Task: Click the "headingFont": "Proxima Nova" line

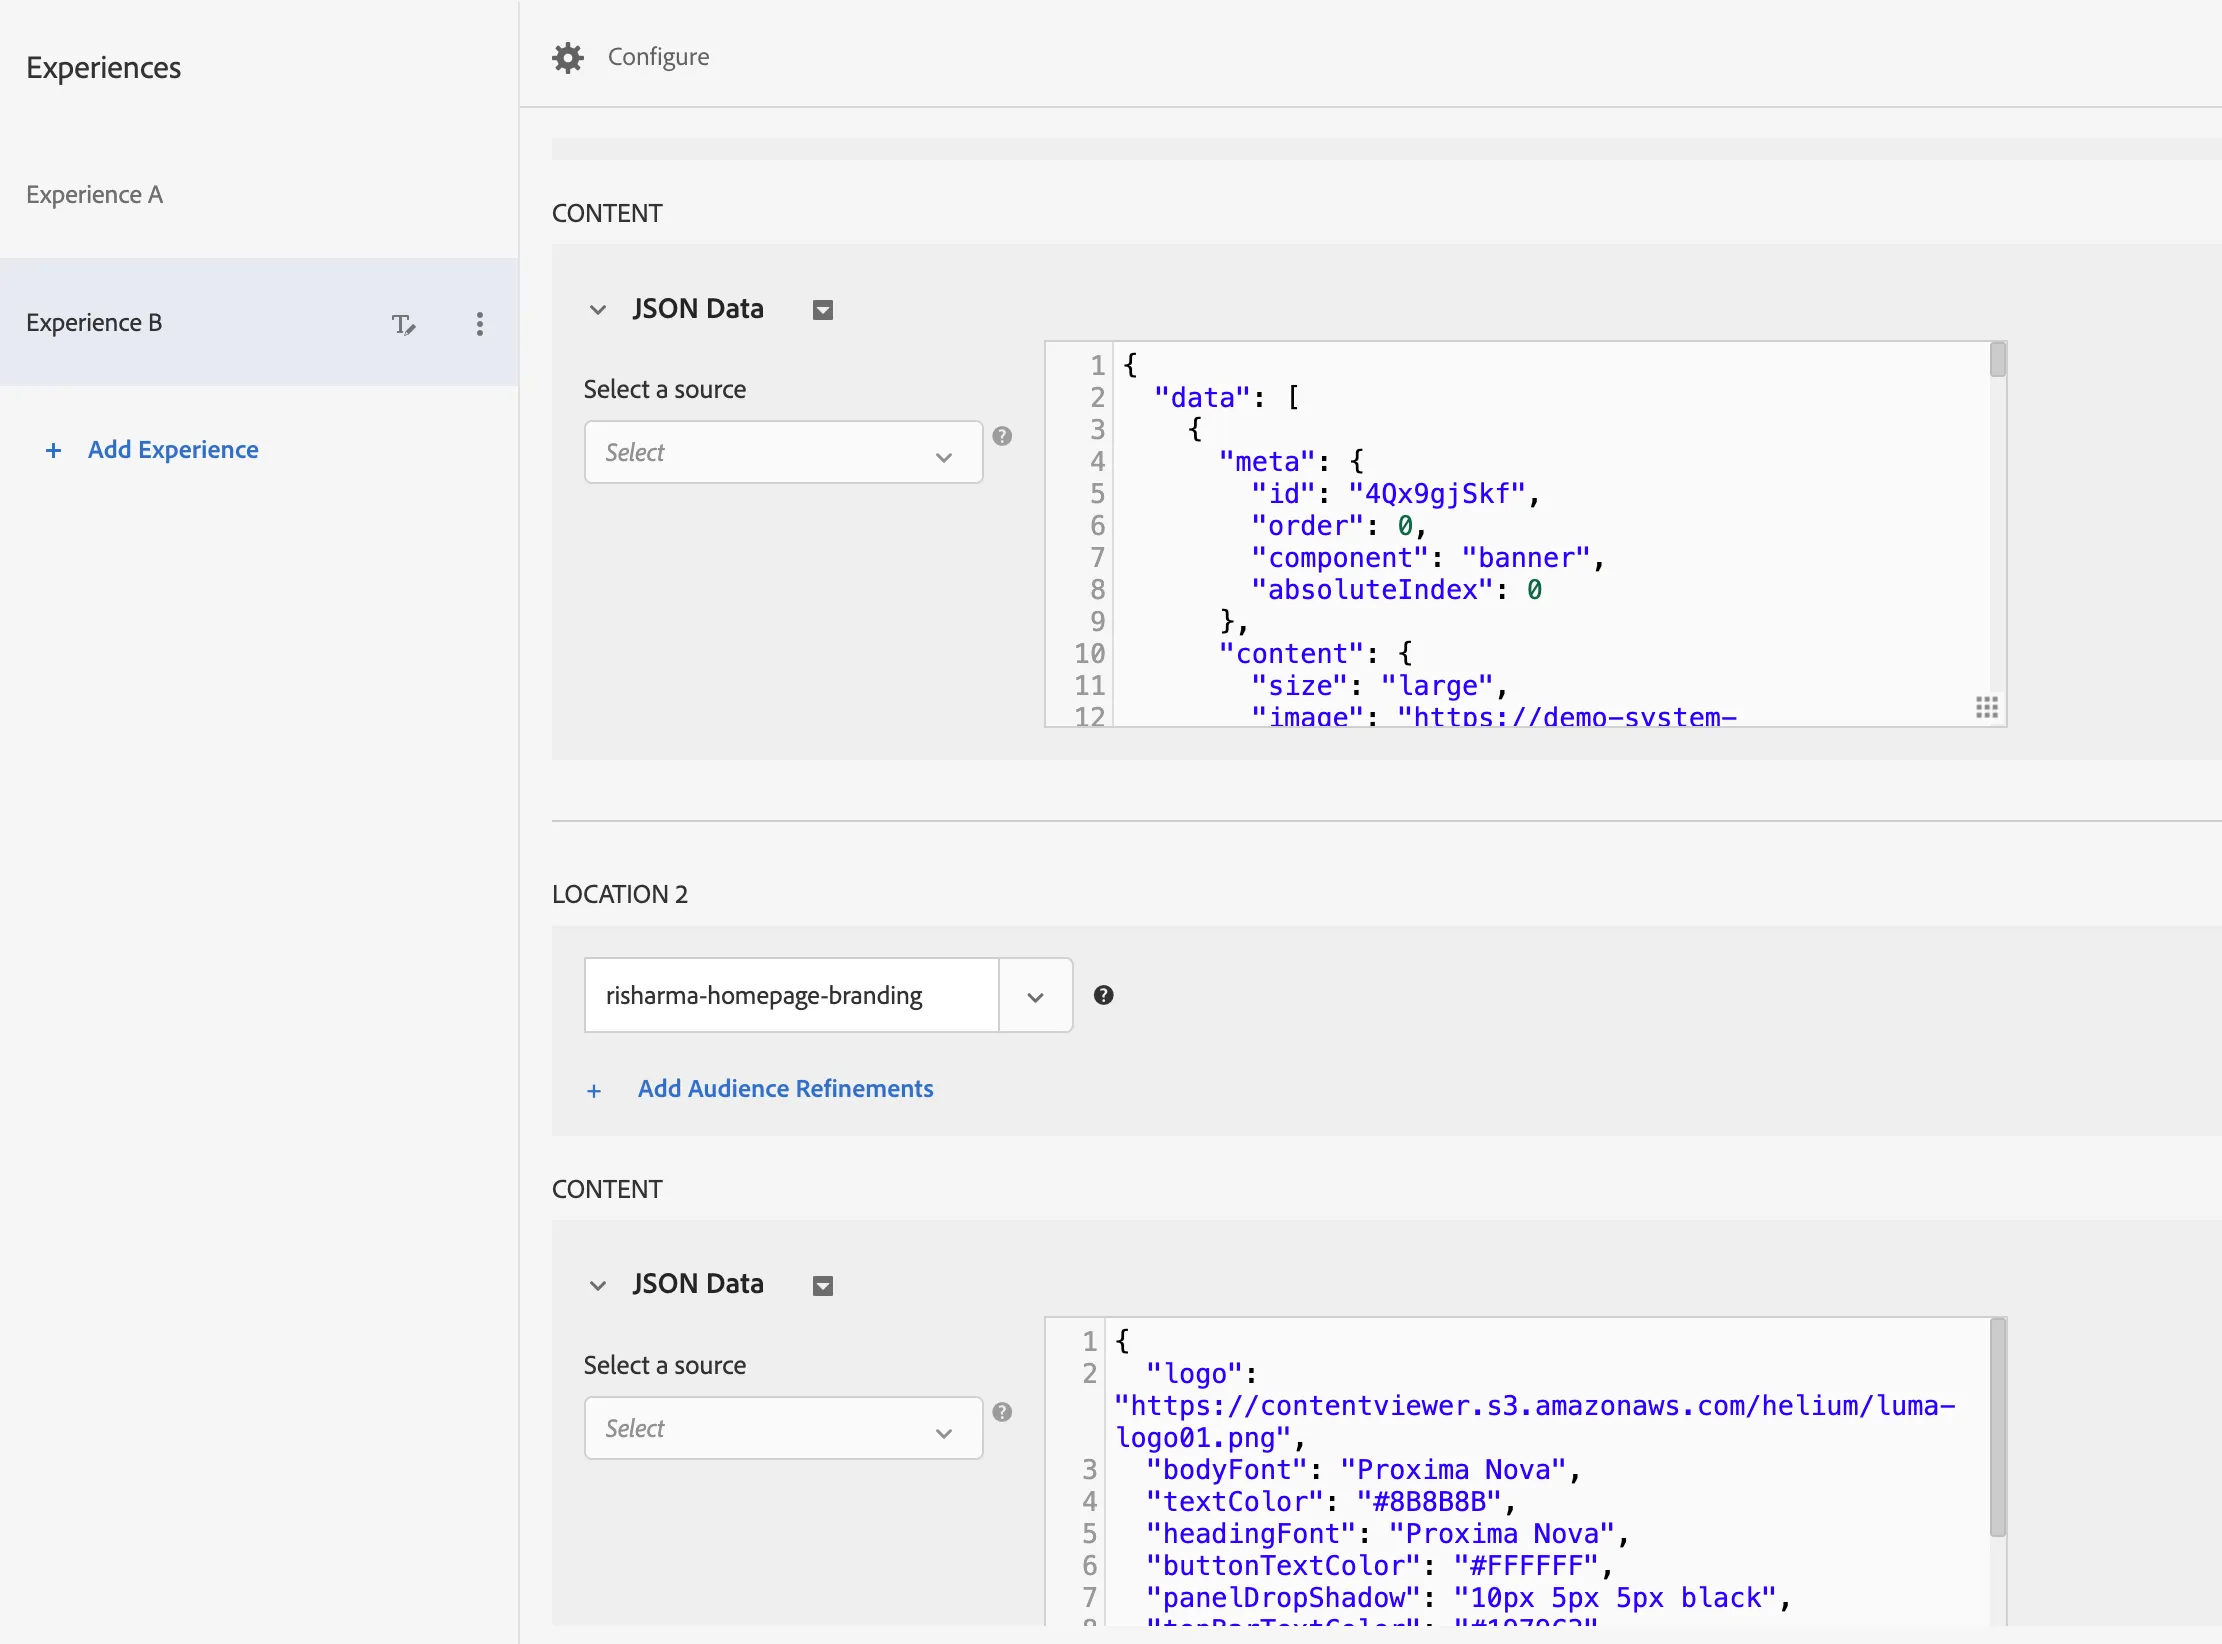Action: 1388,1534
